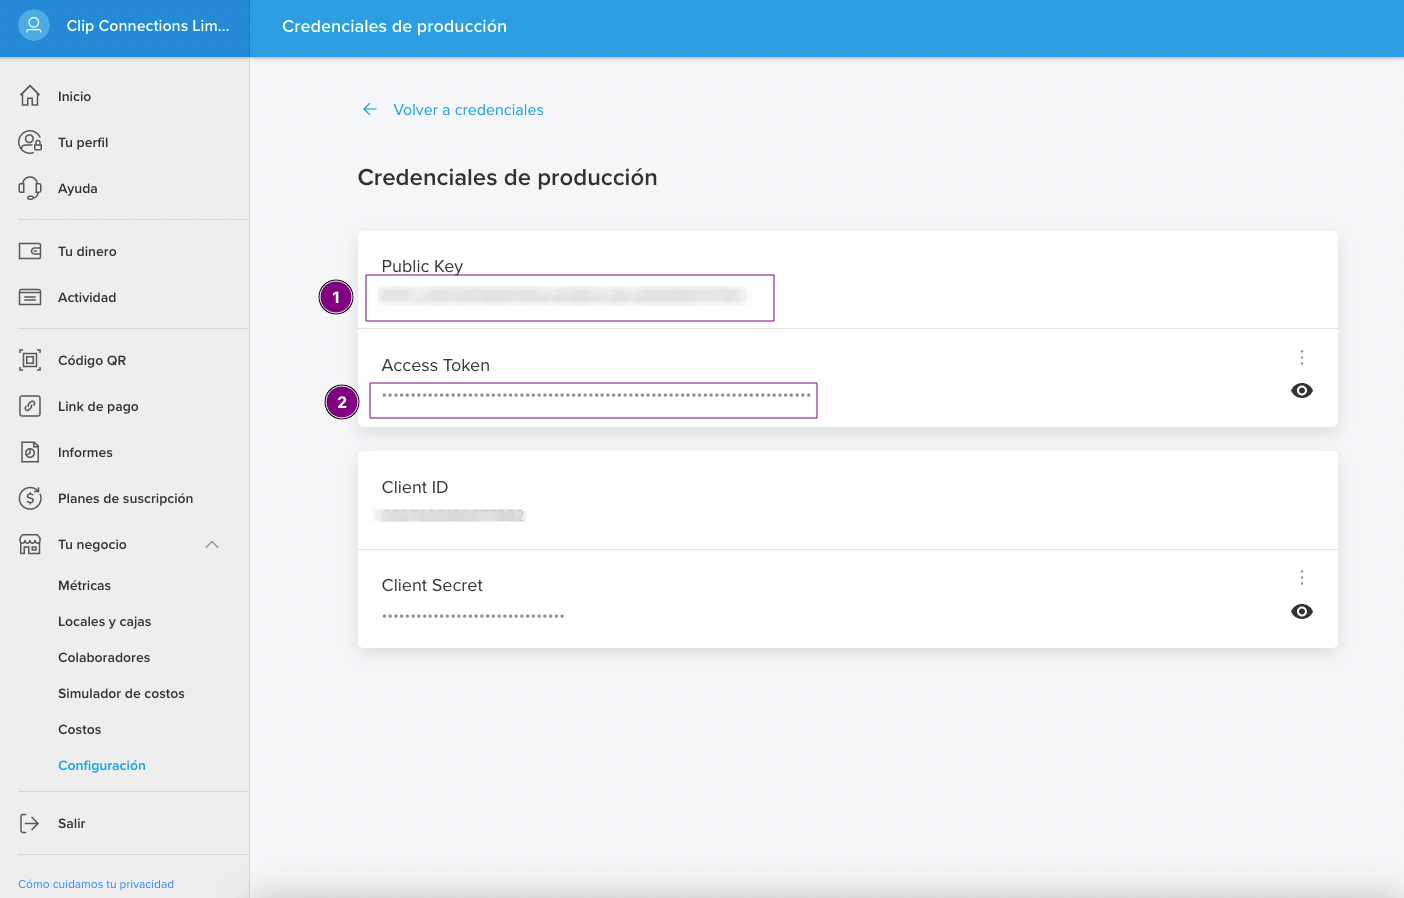Click the Informes report icon
1404x898 pixels.
point(30,452)
